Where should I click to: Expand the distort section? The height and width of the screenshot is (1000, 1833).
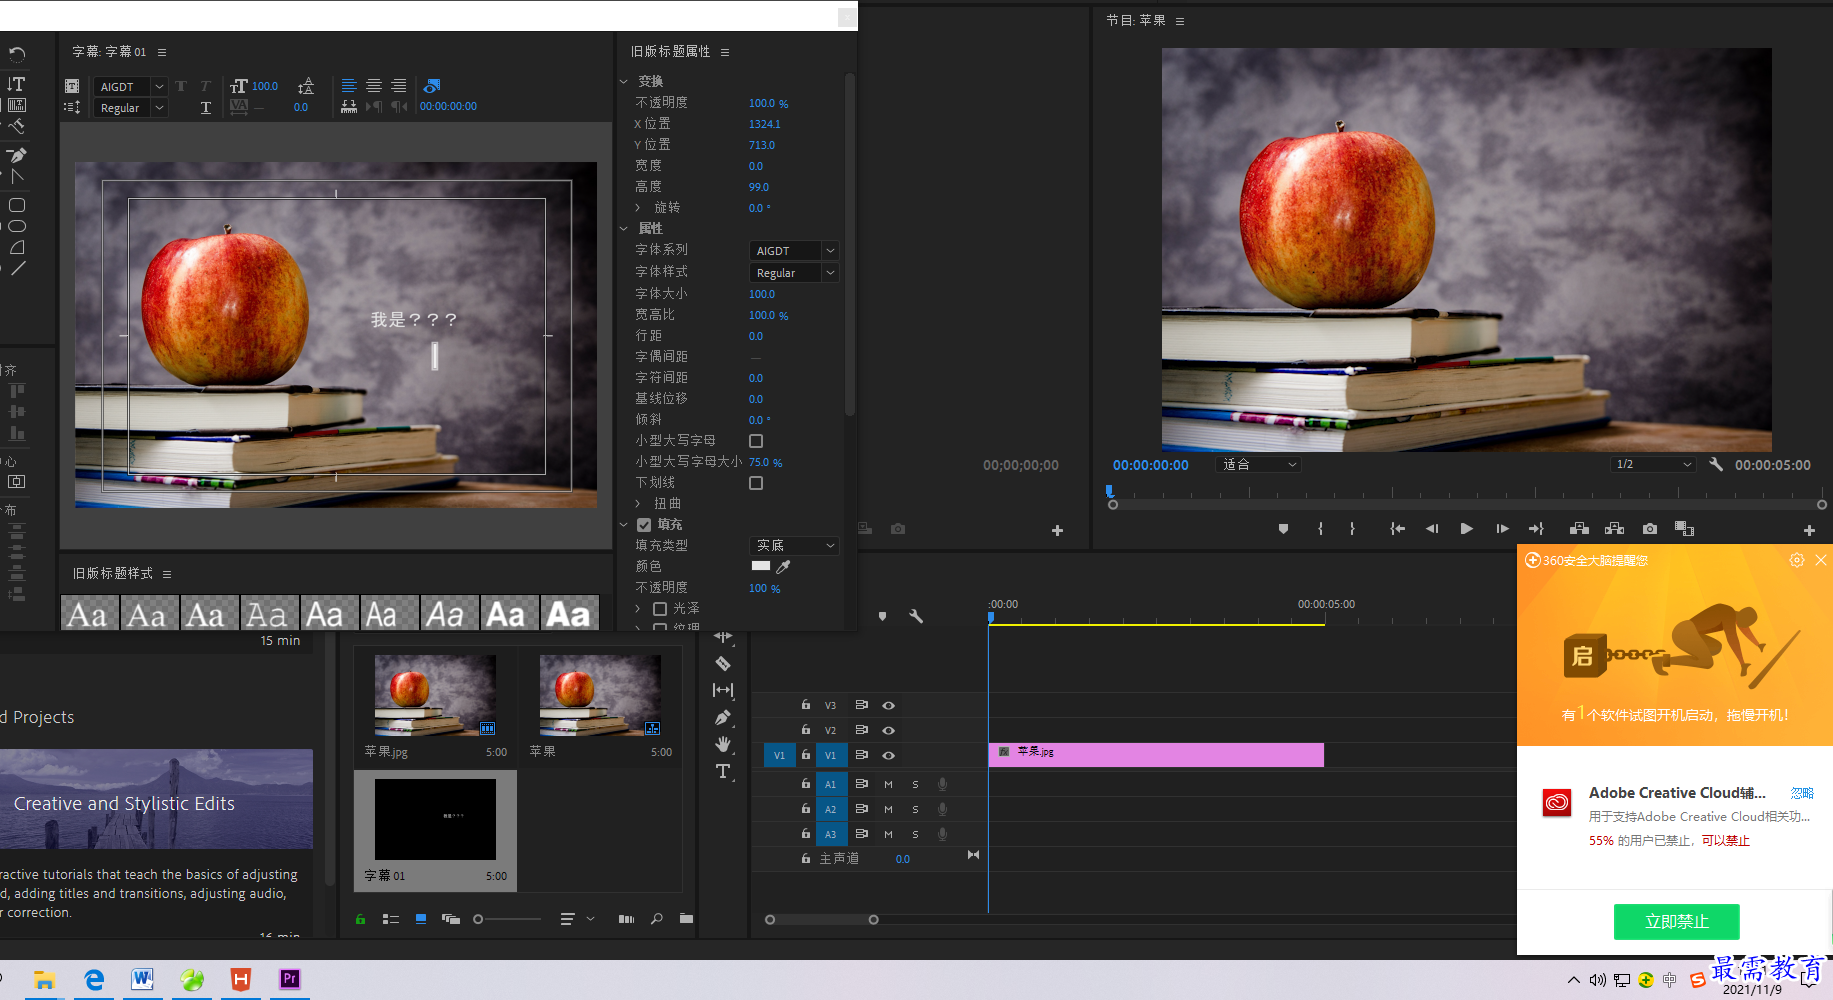[x=638, y=504]
